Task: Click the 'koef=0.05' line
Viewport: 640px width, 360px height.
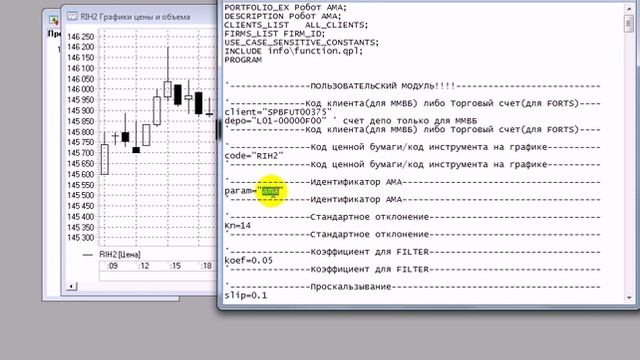Action: click(248, 260)
